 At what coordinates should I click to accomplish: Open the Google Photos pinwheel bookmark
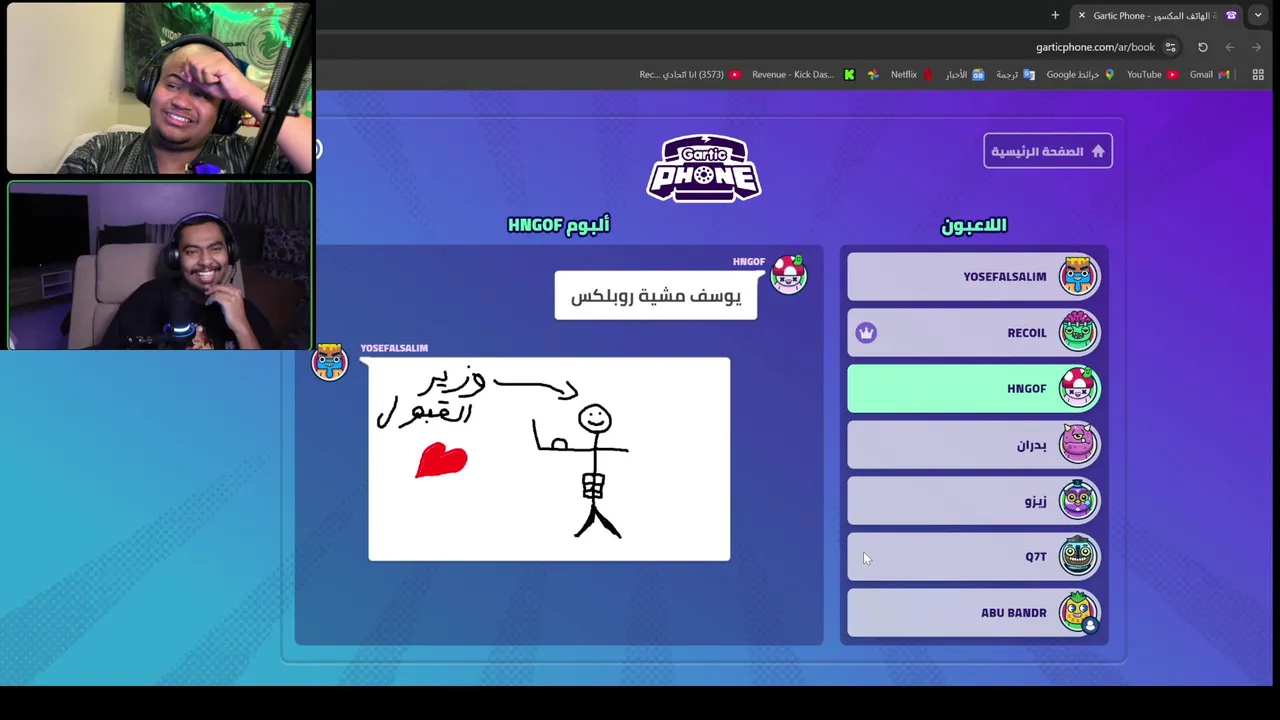(x=873, y=74)
